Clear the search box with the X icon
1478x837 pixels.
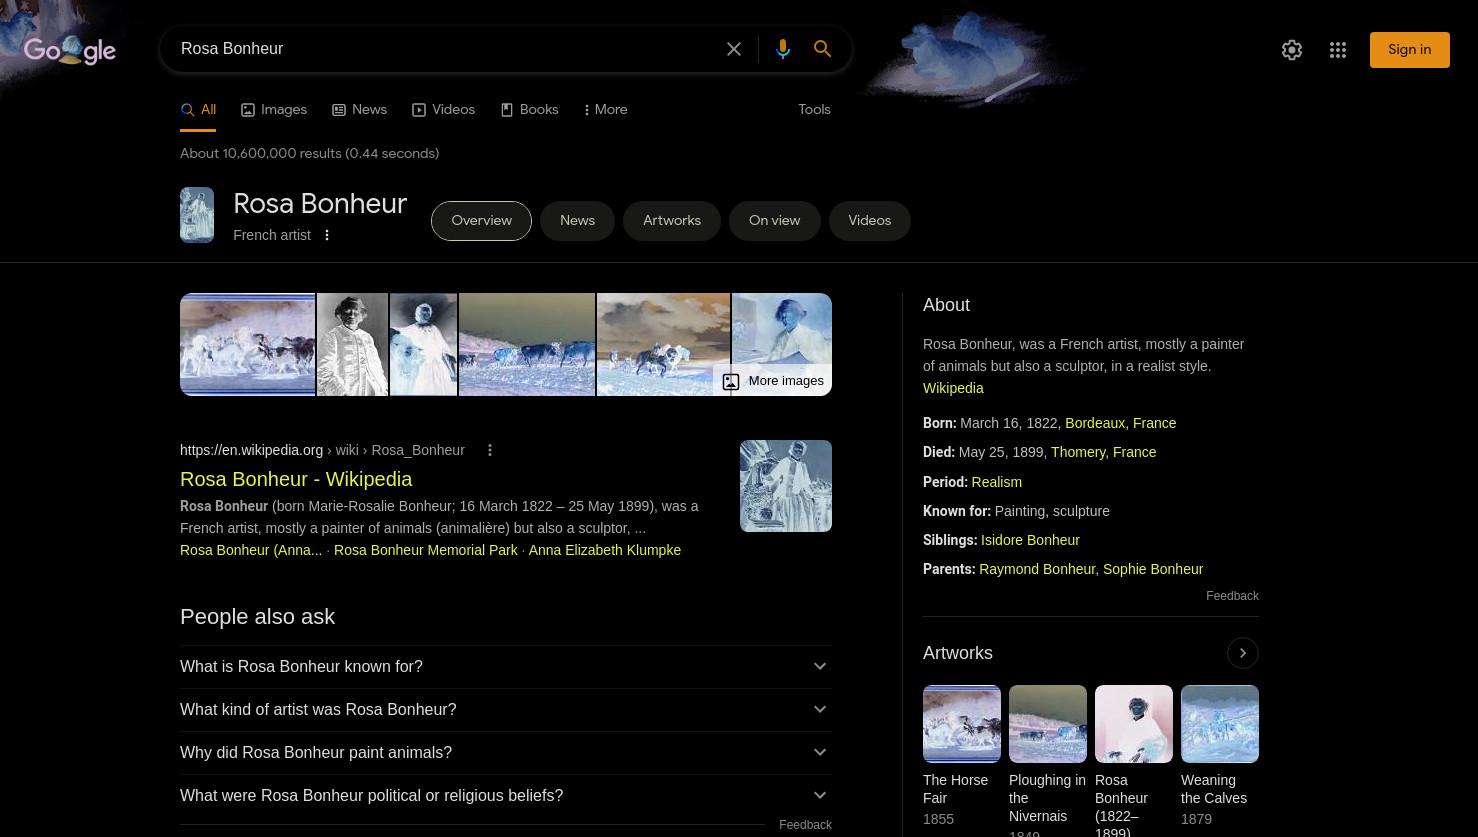(734, 49)
